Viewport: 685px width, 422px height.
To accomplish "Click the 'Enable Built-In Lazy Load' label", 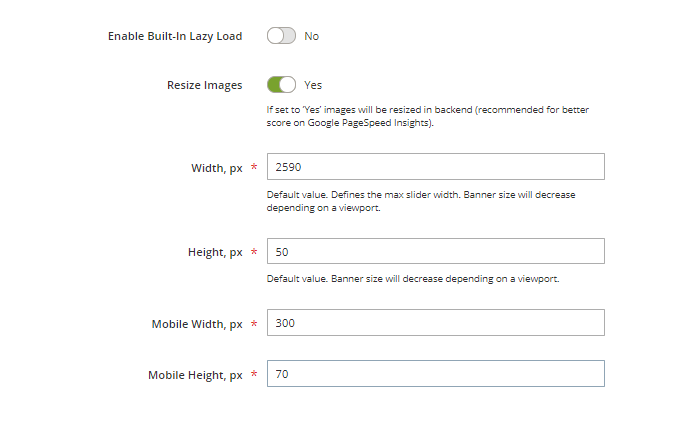I will 175,36.
